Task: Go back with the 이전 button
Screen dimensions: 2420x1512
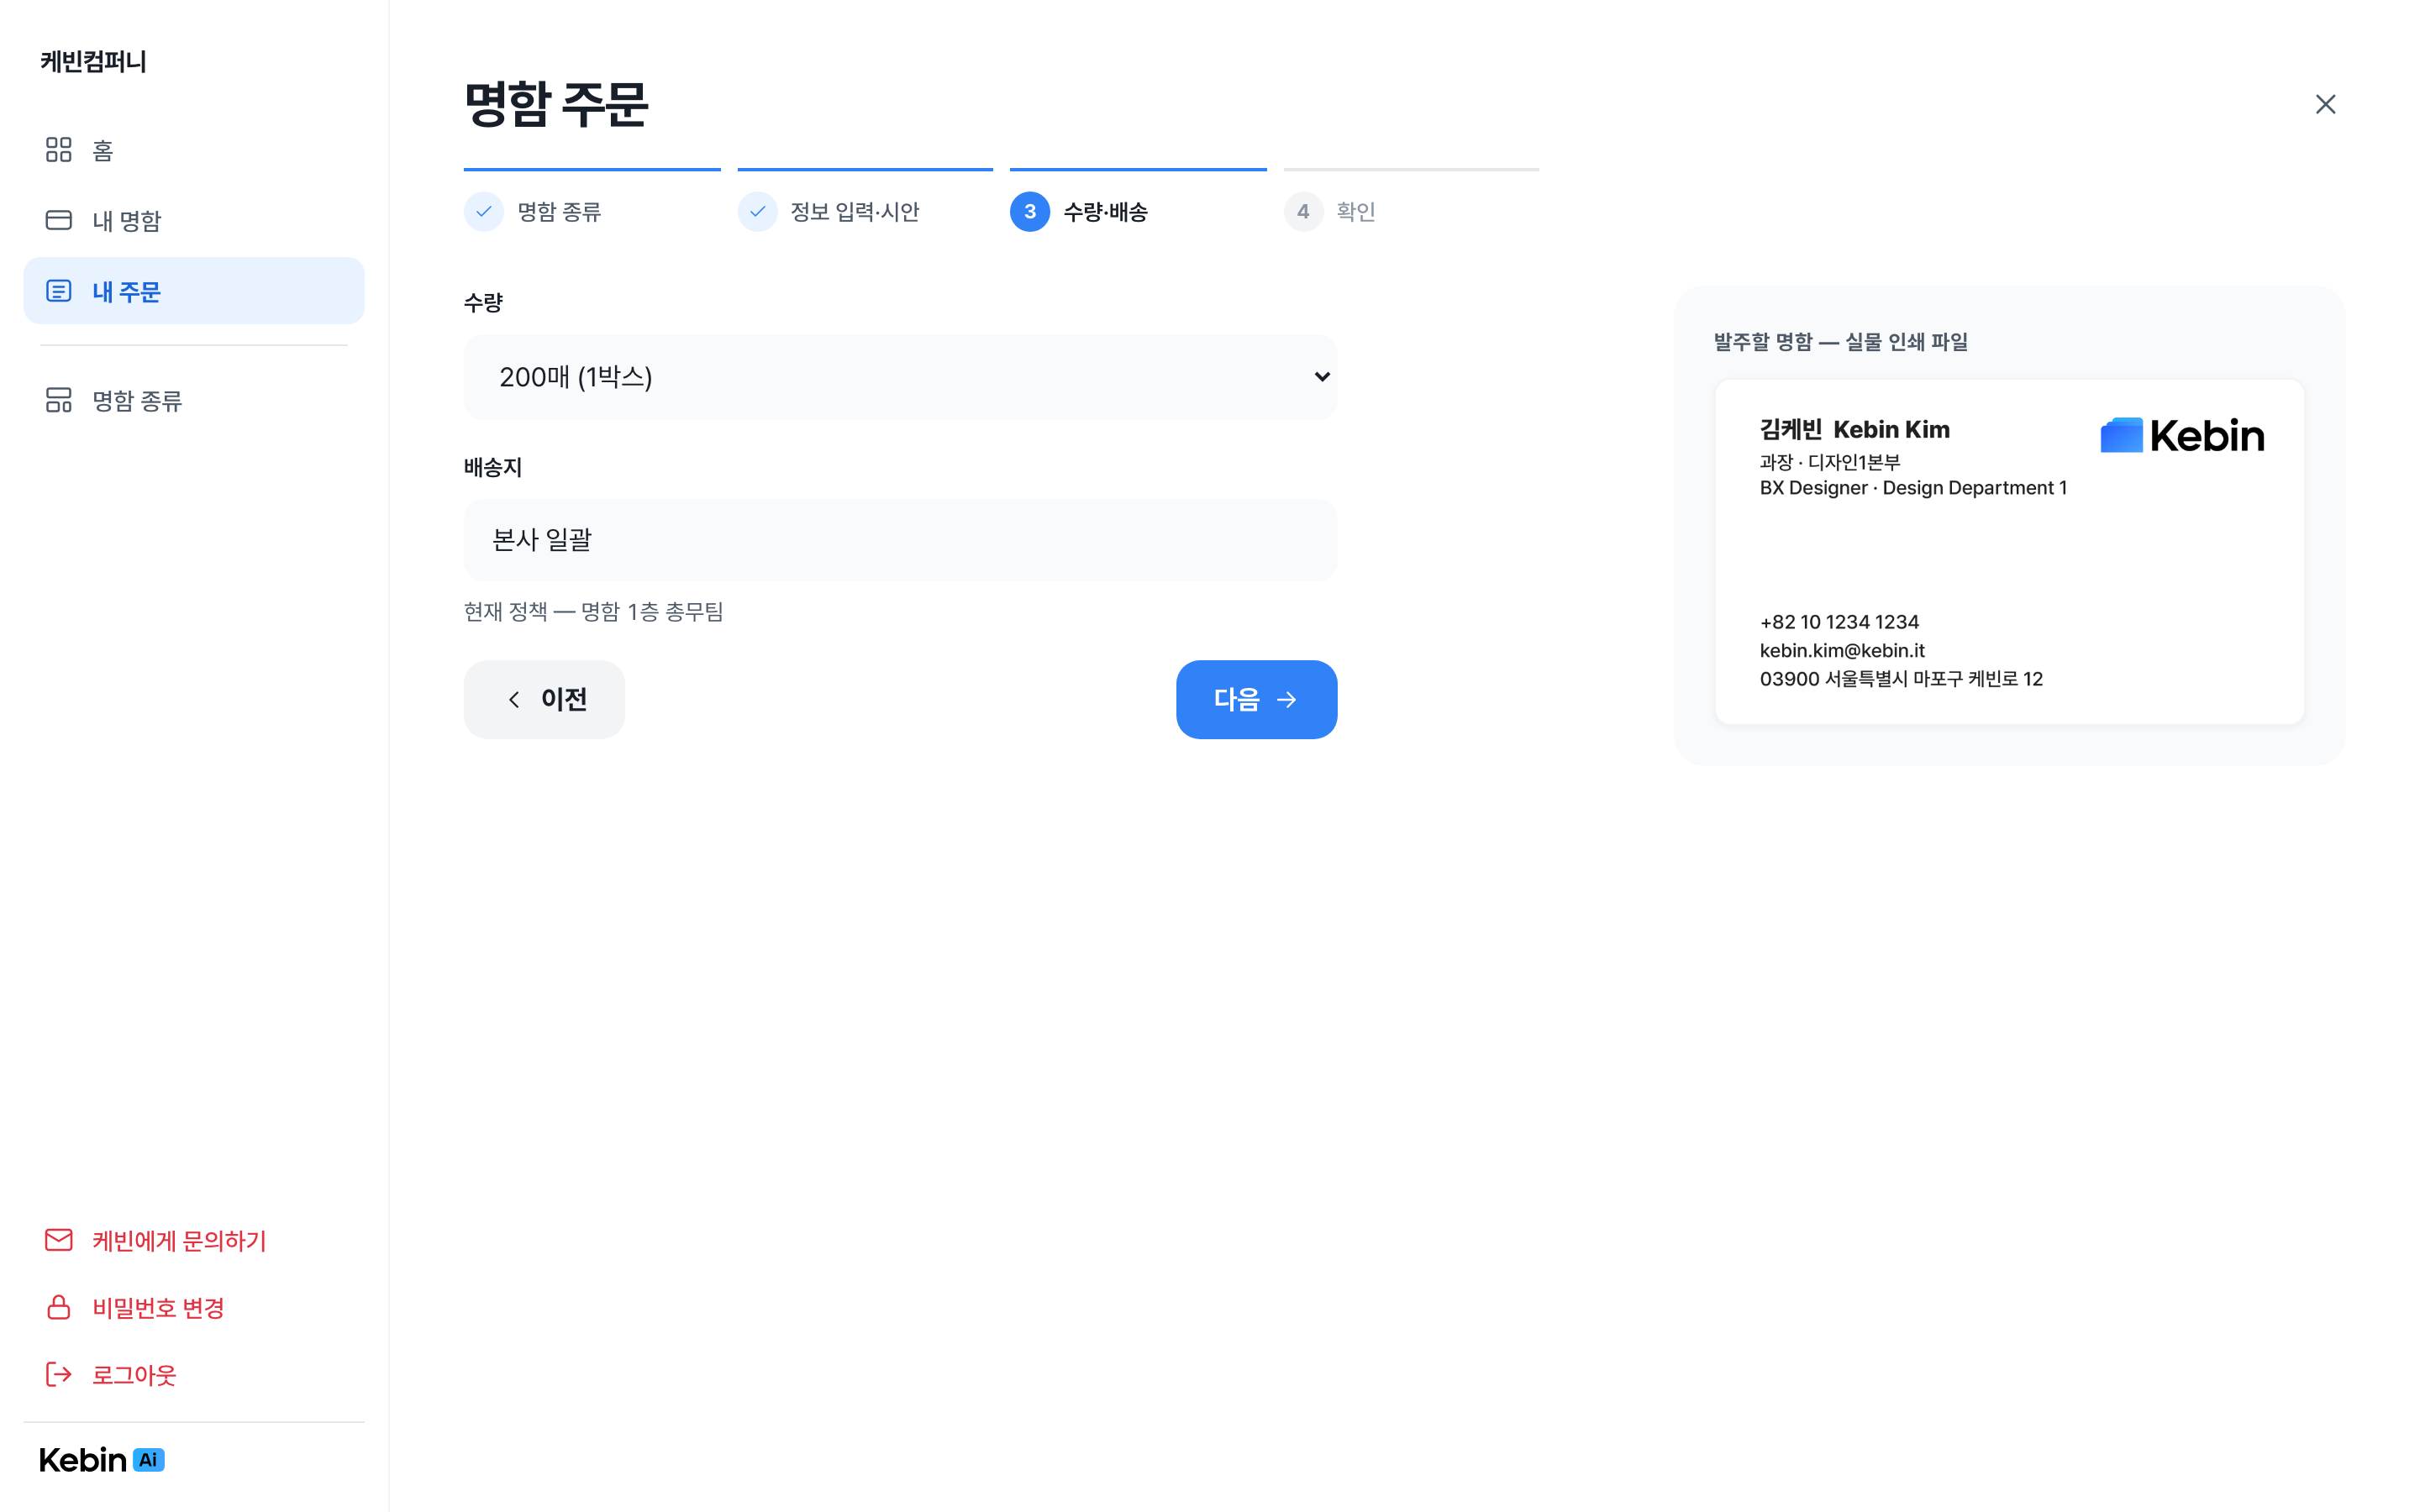Action: click(544, 699)
